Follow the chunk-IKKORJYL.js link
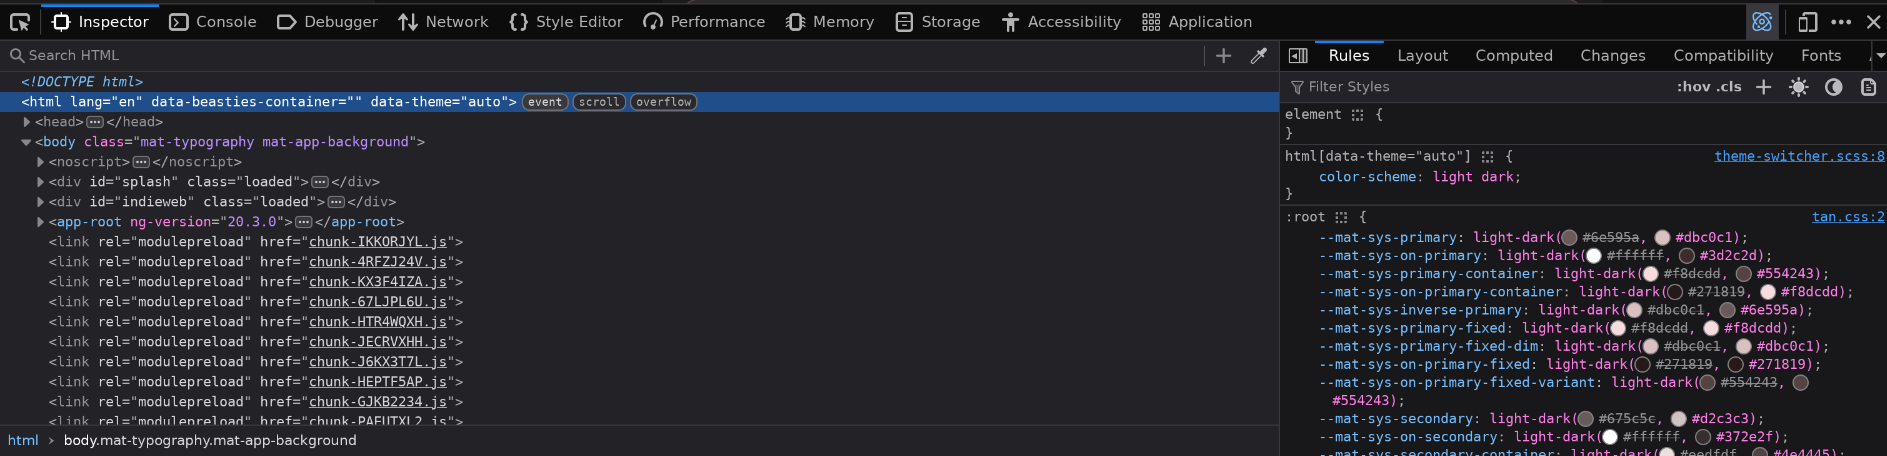This screenshot has height=456, width=1887. click(x=378, y=242)
